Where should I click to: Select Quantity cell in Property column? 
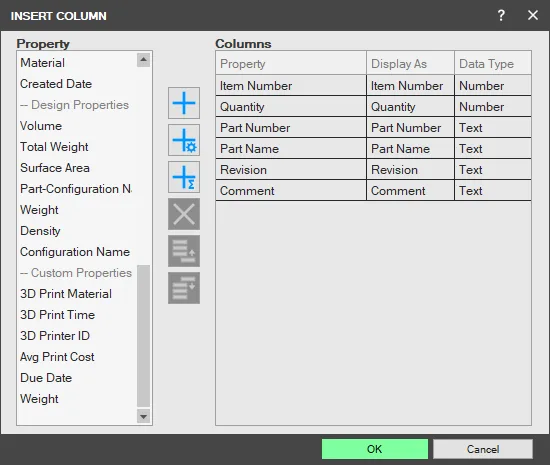tap(291, 107)
